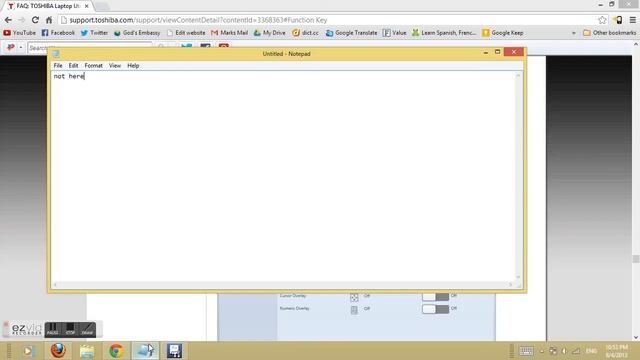Open a new Chrome tab
The width and height of the screenshot is (640, 360).
[x=102, y=7]
